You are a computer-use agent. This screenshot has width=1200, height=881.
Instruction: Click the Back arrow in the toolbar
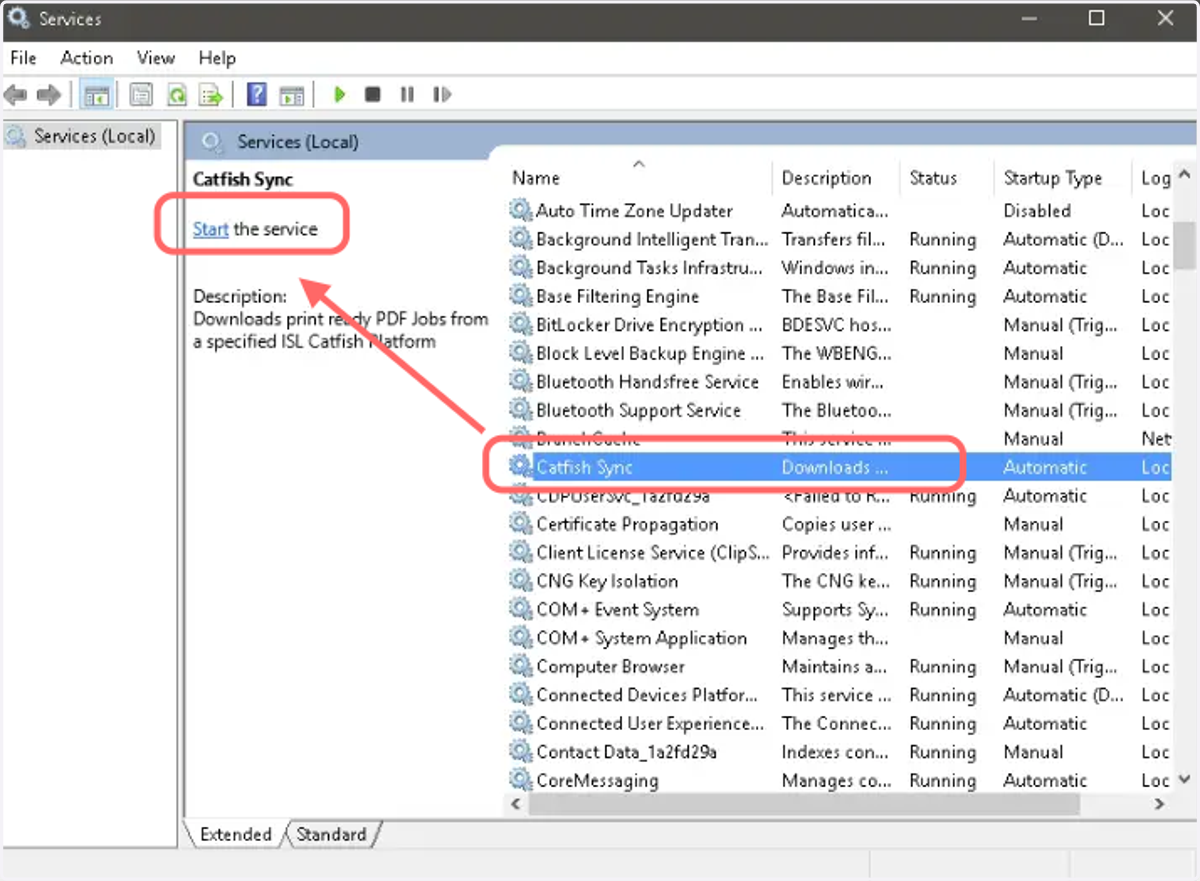(x=15, y=95)
